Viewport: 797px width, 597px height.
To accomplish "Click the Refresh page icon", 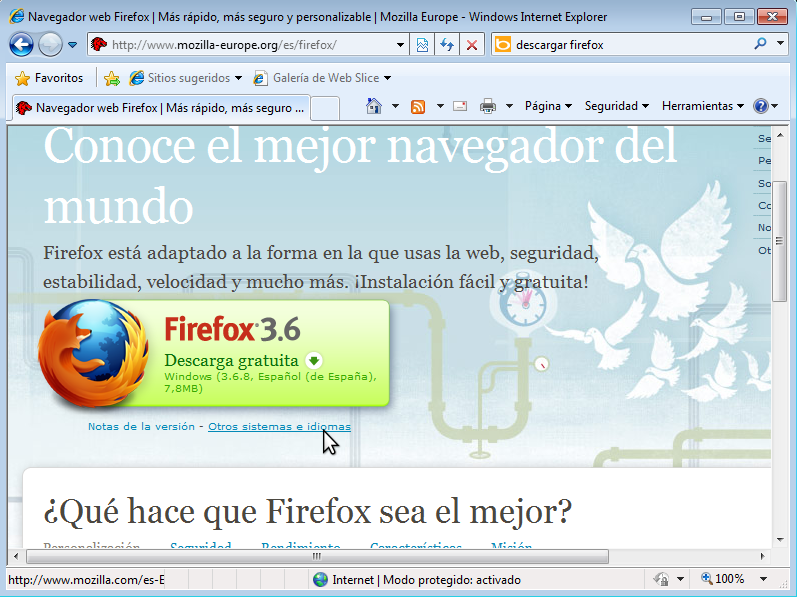I will 447,45.
